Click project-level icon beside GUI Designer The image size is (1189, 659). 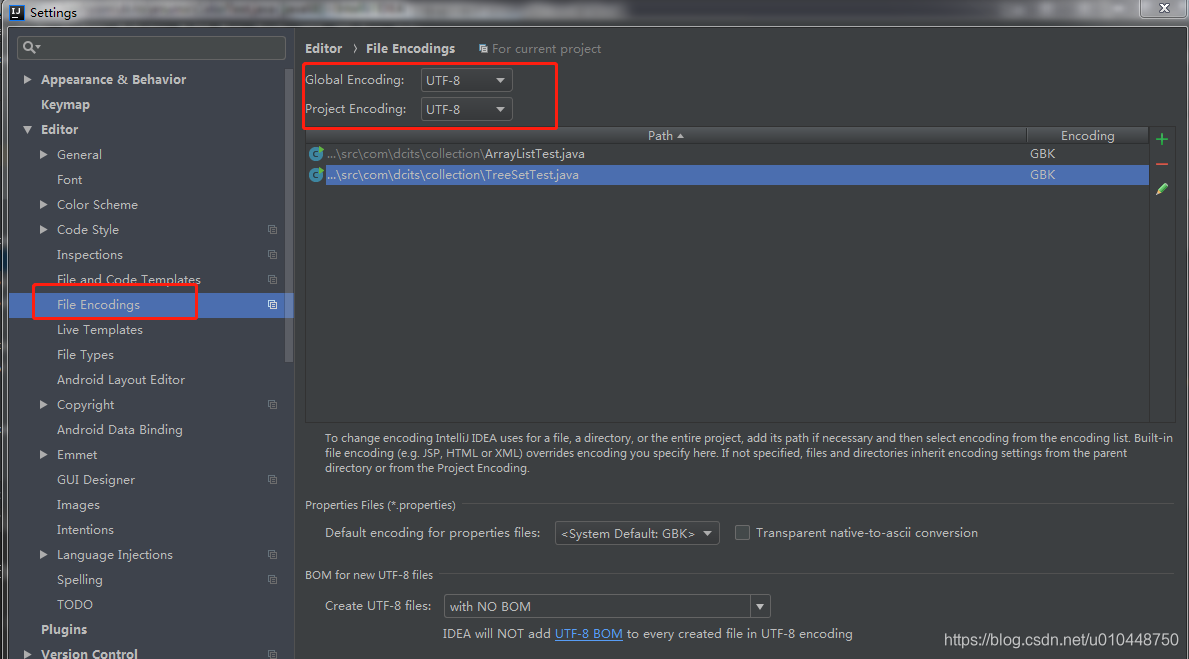pos(272,480)
